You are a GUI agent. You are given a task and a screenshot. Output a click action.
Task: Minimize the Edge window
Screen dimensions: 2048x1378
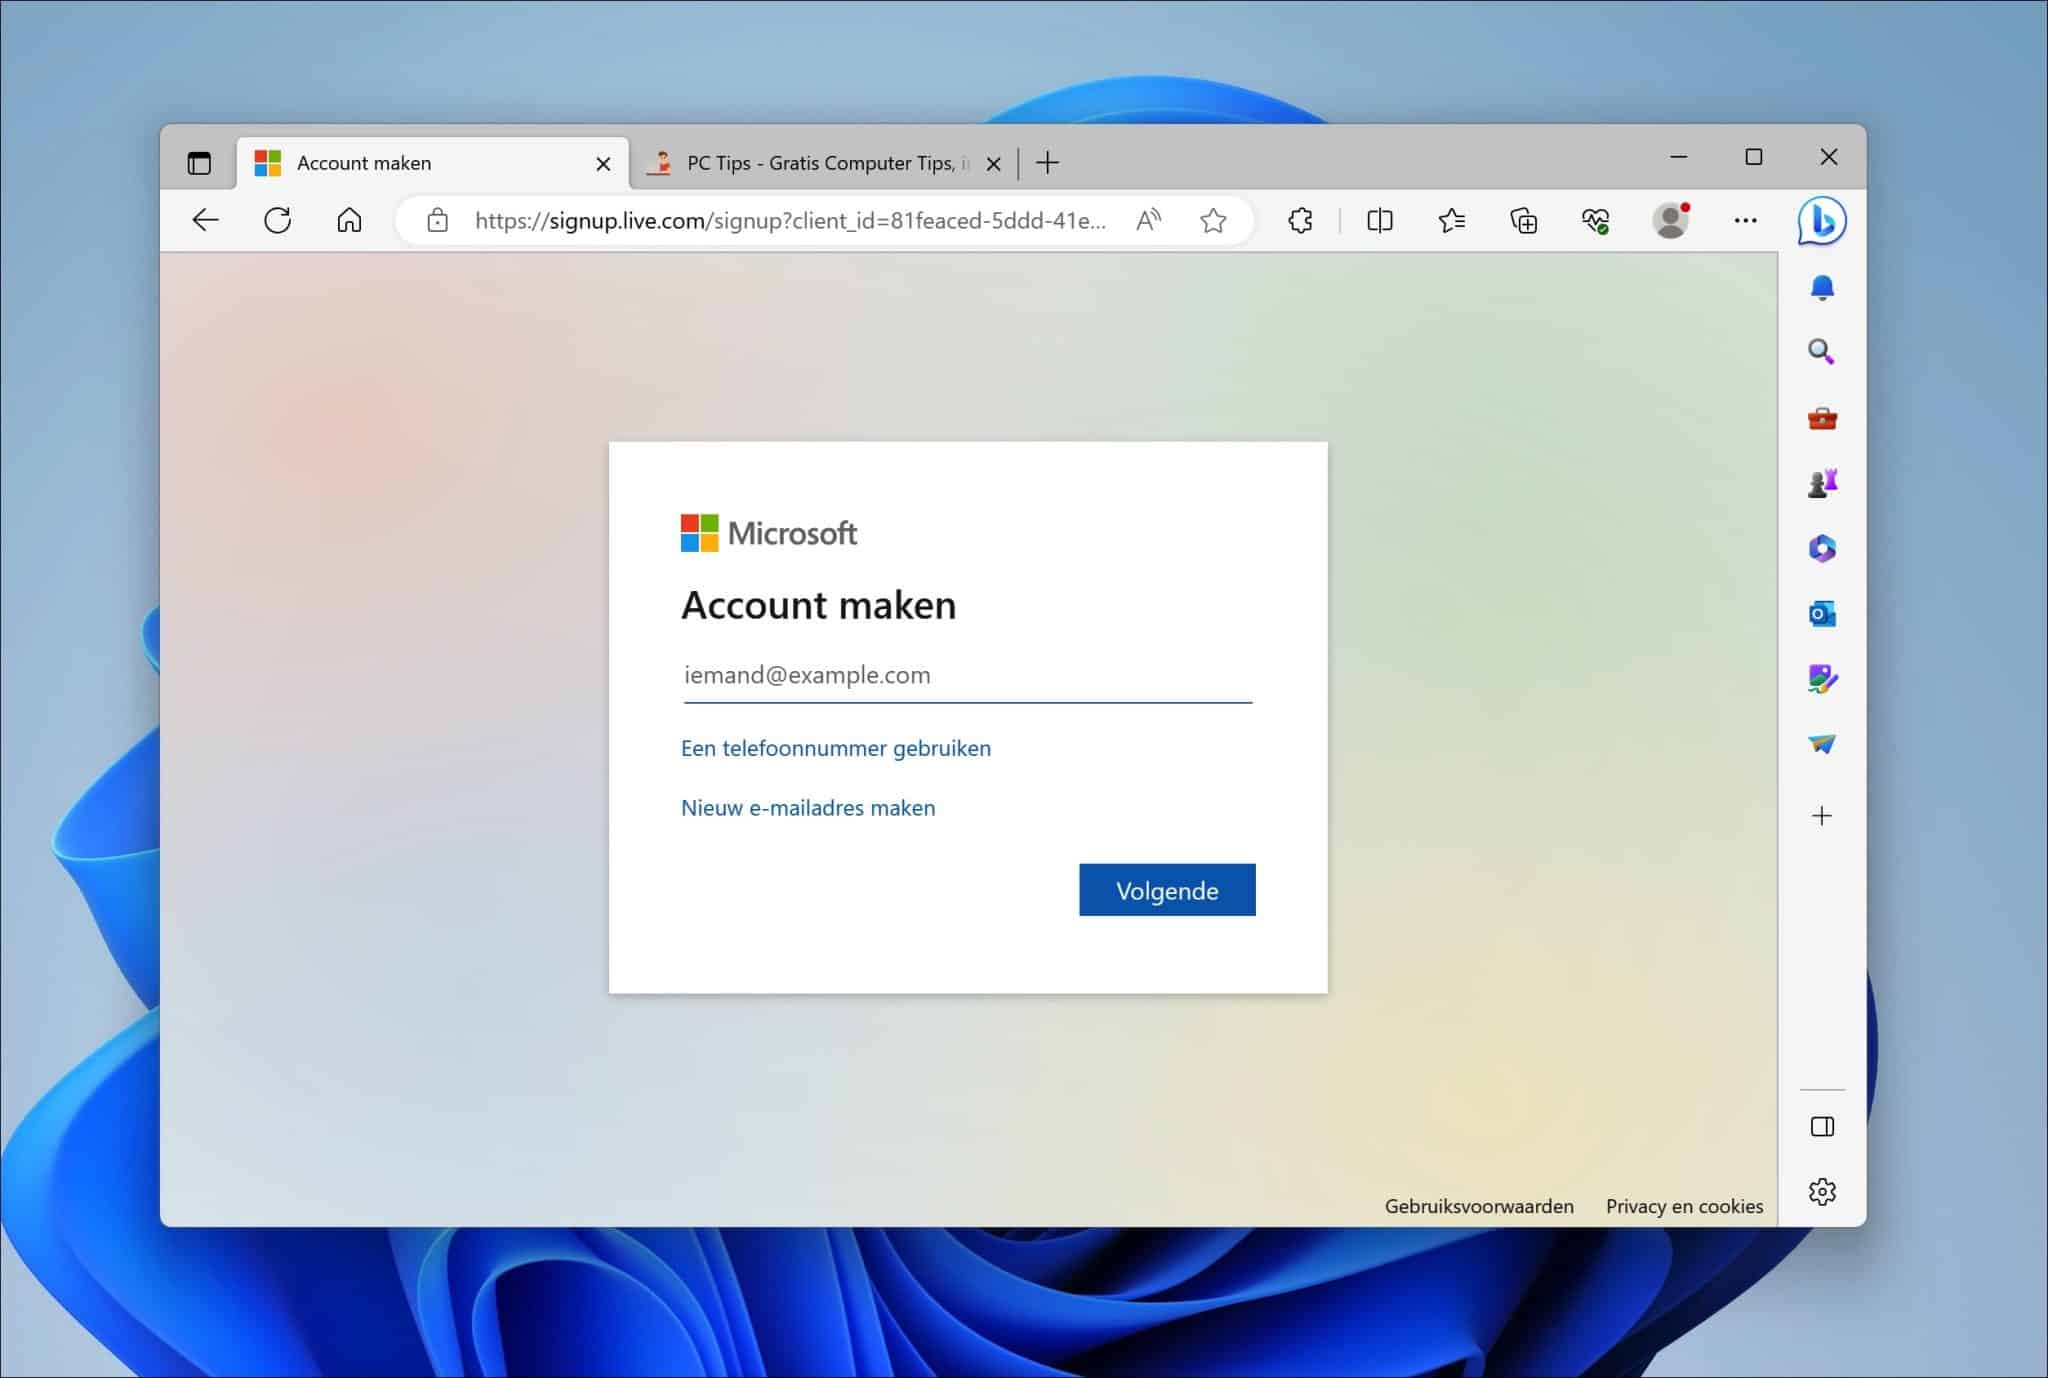click(x=1679, y=157)
